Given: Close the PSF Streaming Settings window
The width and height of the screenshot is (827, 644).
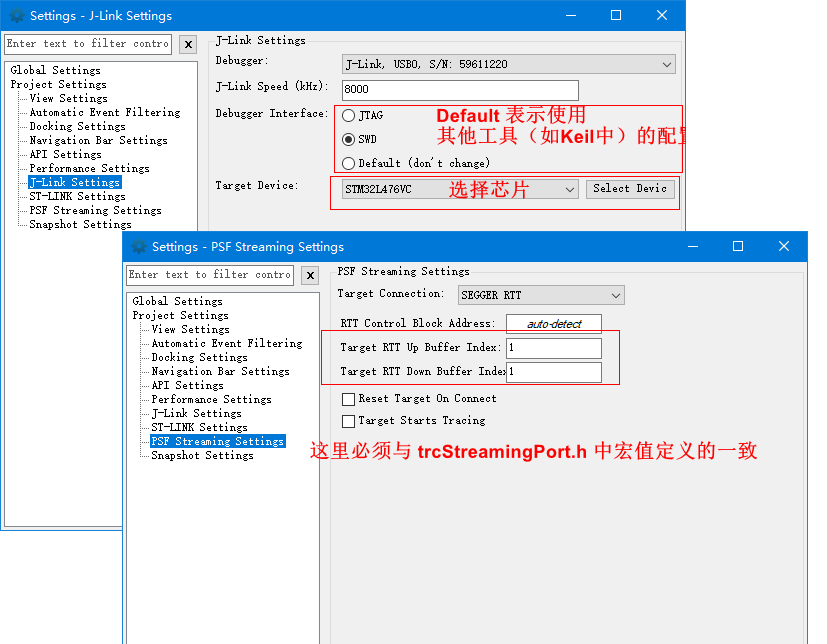Looking at the screenshot, I should tap(784, 246).
